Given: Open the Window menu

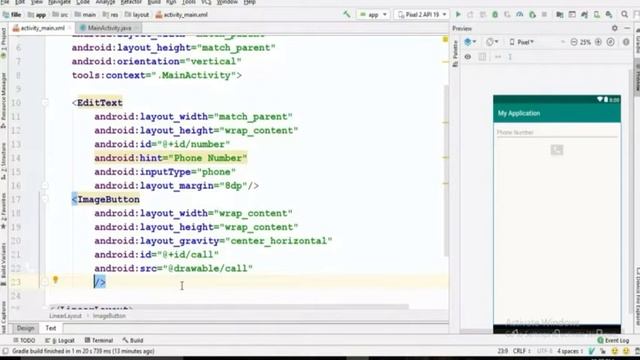Looking at the screenshot, I should [227, 2].
